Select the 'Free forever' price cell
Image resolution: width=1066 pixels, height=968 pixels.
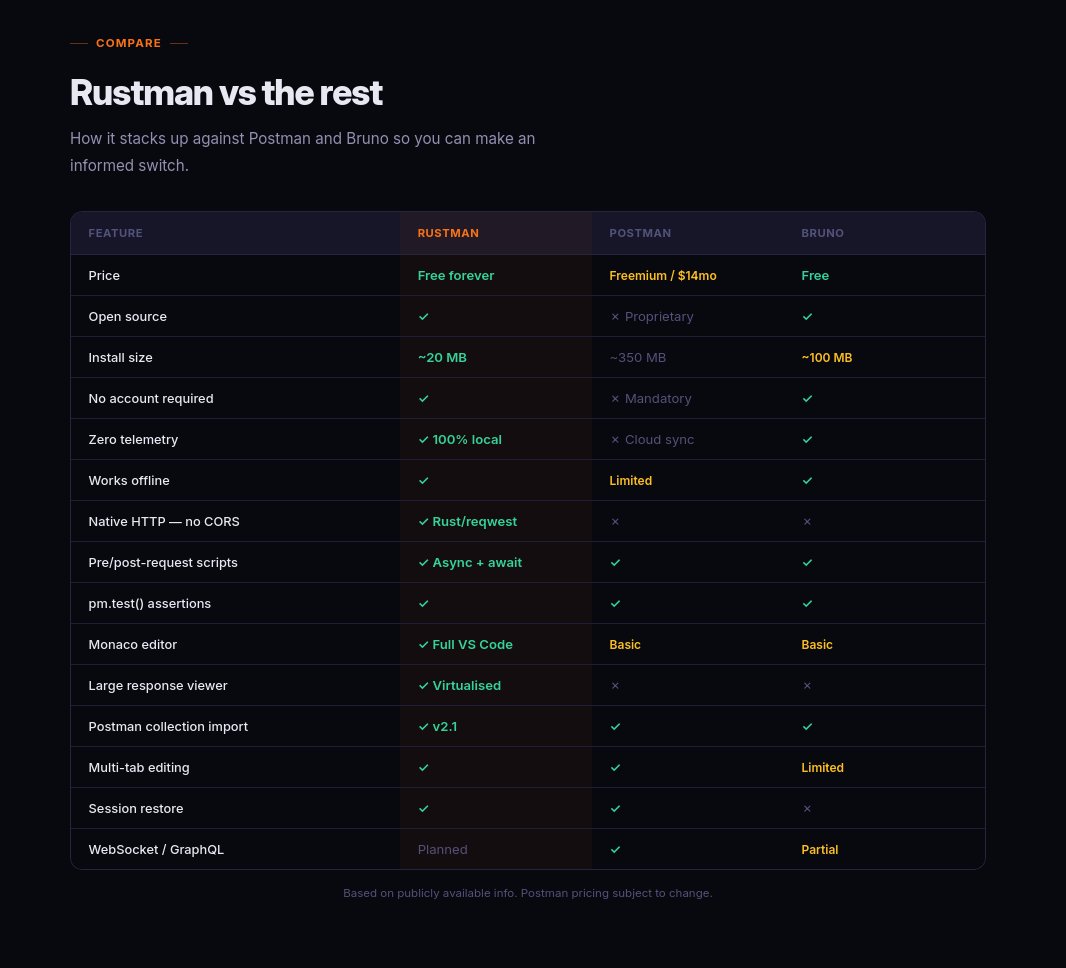tap(455, 275)
